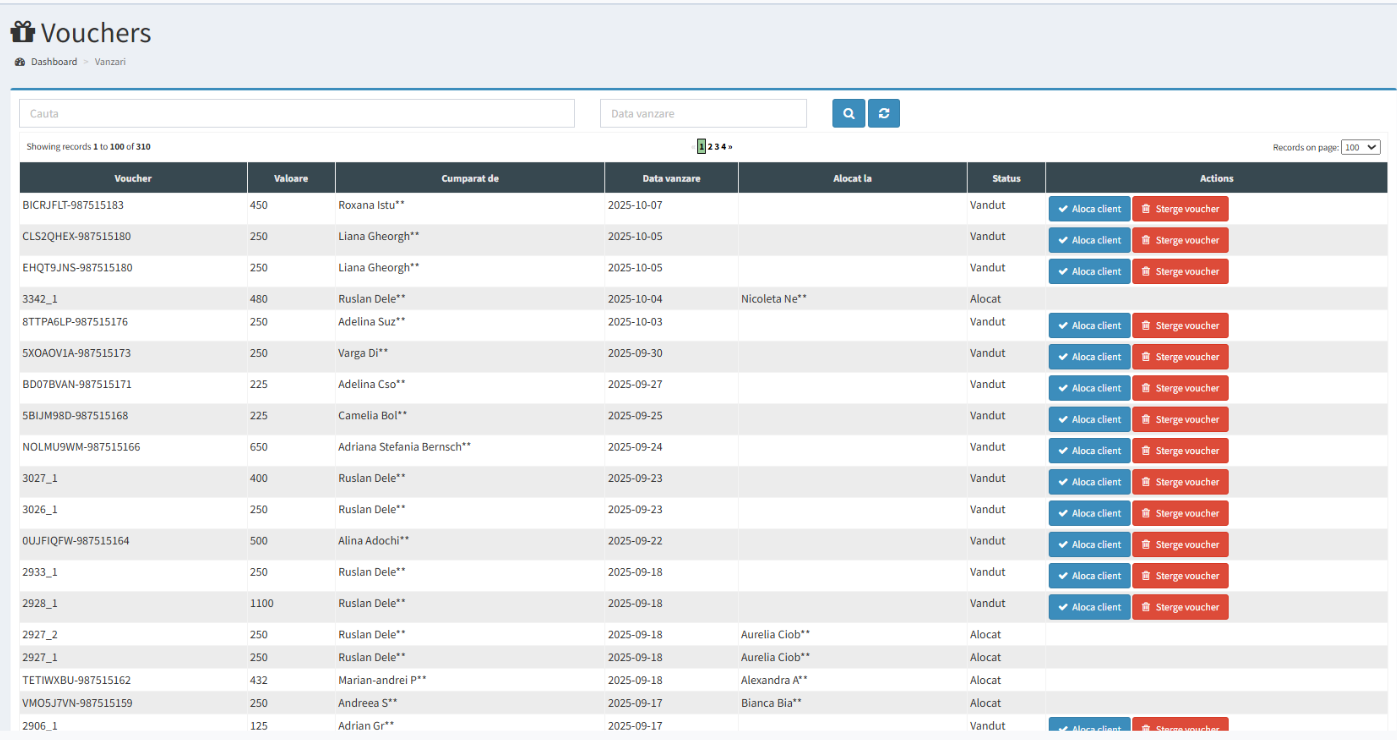Click the next page arrow
Screen dimensions: 1397x740
[731, 147]
